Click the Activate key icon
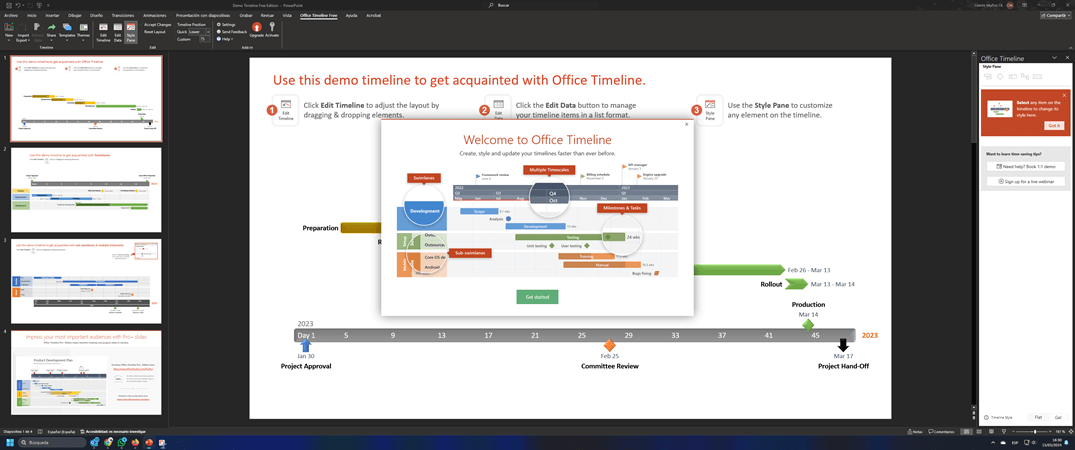Image resolution: width=1075 pixels, height=450 pixels. [272, 29]
